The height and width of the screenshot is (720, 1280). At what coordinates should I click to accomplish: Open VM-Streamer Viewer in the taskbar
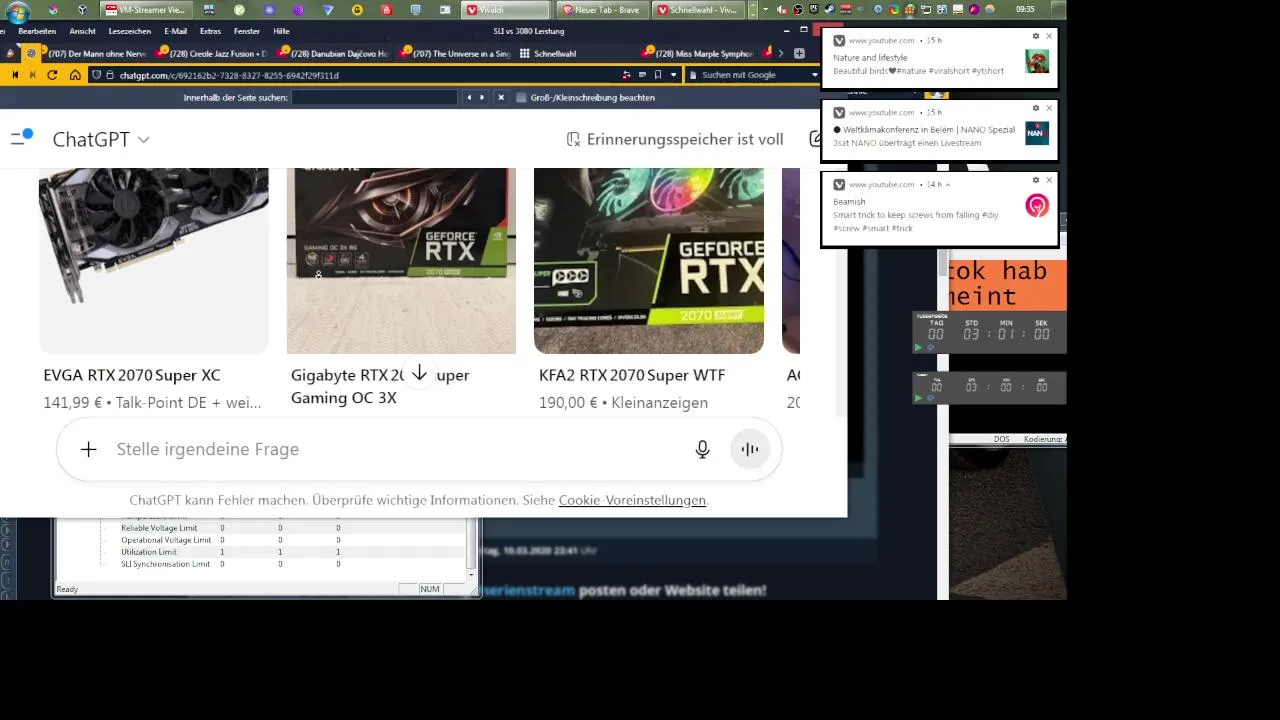coord(148,9)
